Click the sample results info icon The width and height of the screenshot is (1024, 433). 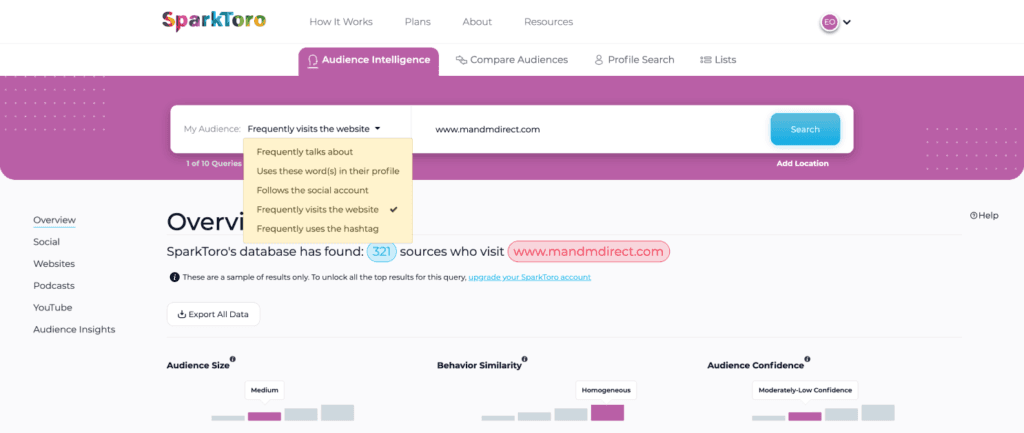[x=174, y=277]
